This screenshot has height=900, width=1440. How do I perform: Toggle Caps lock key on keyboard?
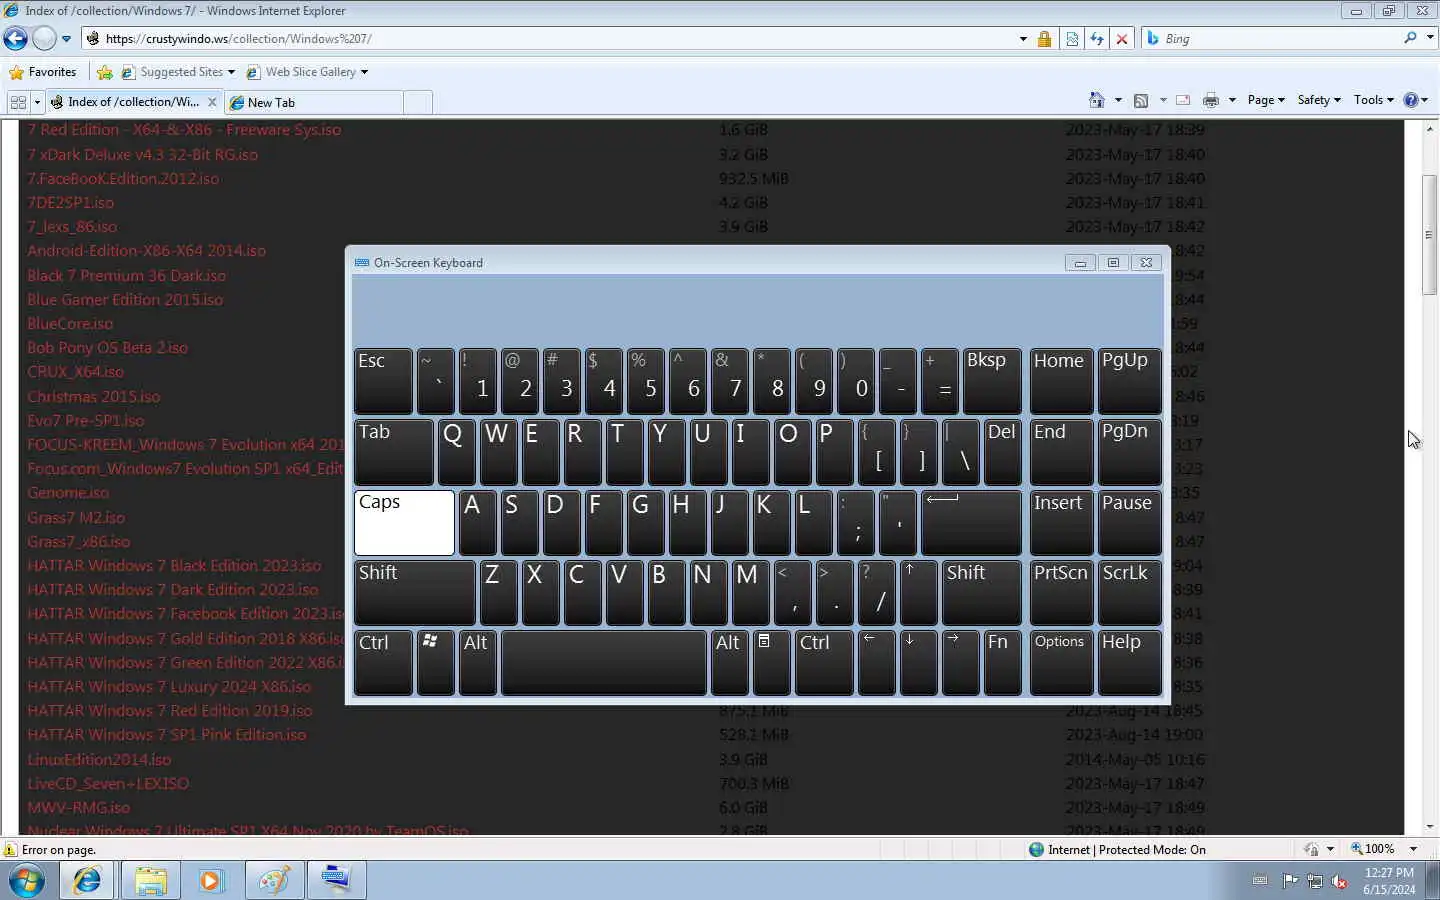point(404,523)
